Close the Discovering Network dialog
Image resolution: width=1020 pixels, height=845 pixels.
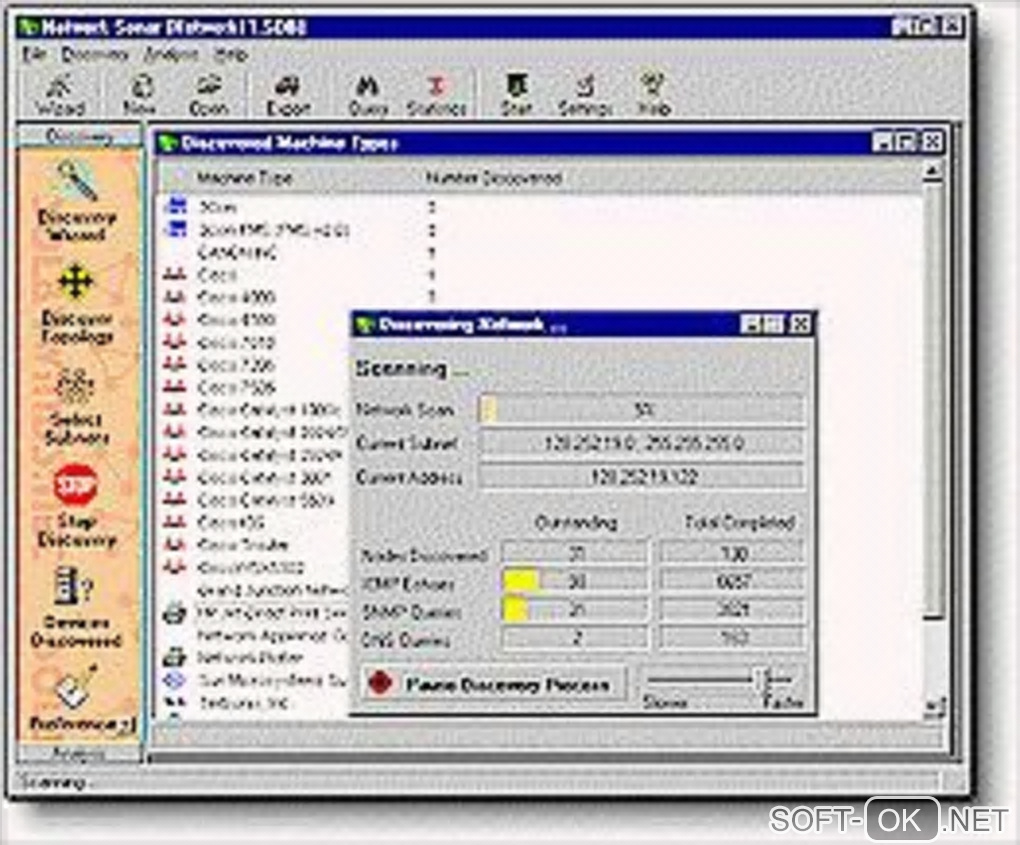(801, 323)
